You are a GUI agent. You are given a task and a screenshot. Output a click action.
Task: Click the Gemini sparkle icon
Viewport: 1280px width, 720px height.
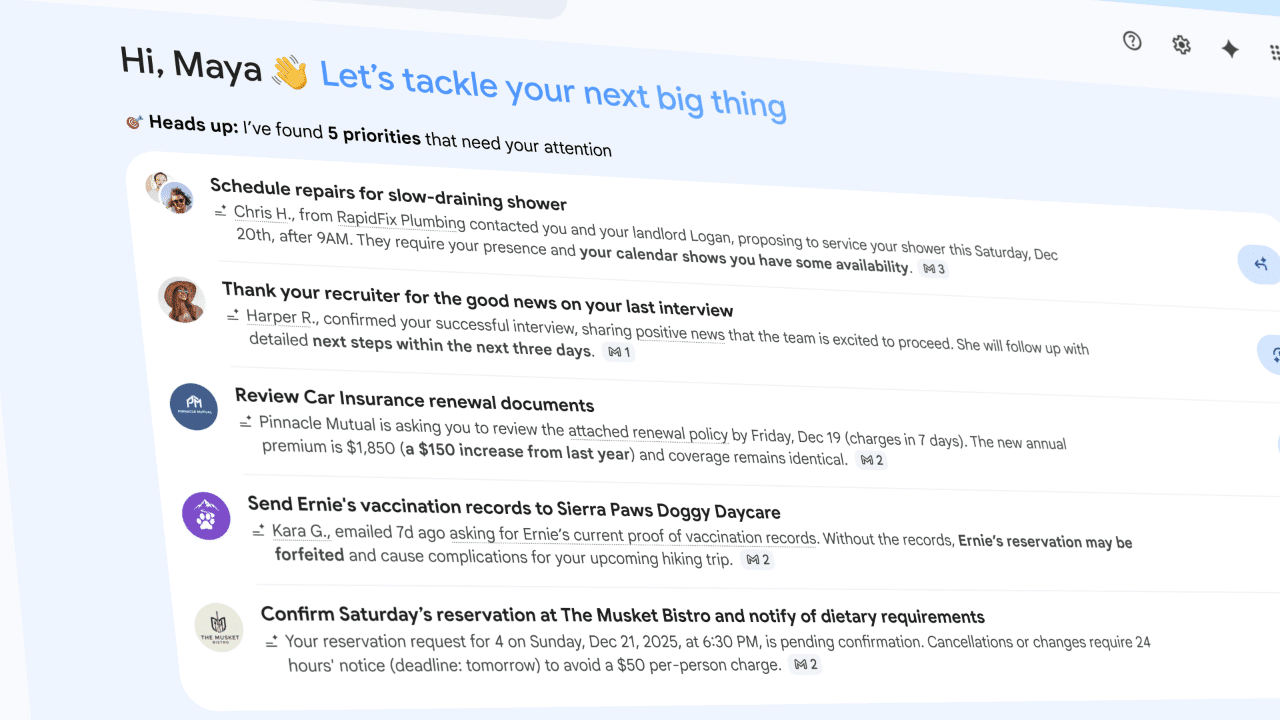1230,49
